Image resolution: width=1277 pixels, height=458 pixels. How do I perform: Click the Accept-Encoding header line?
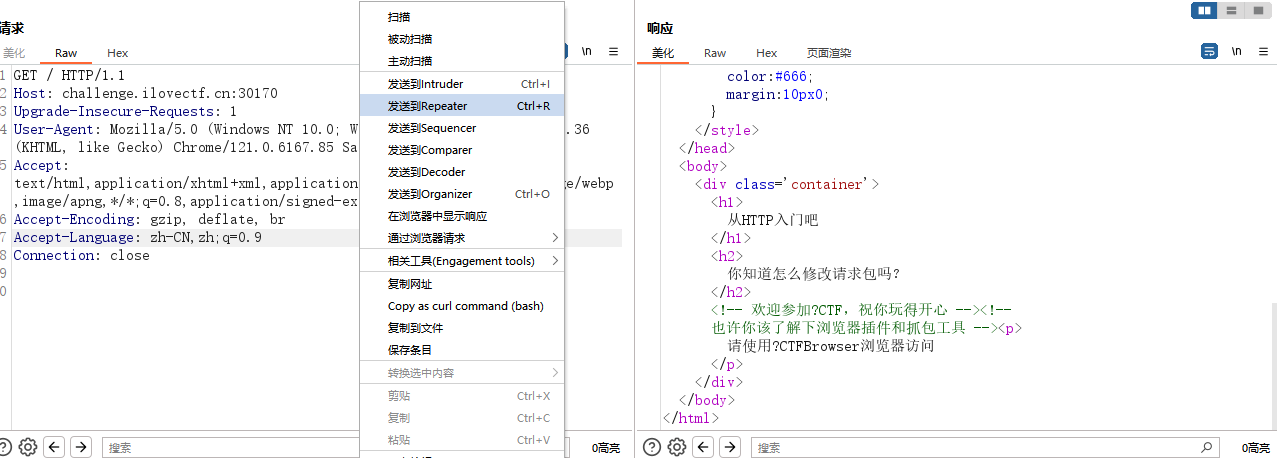click(149, 219)
